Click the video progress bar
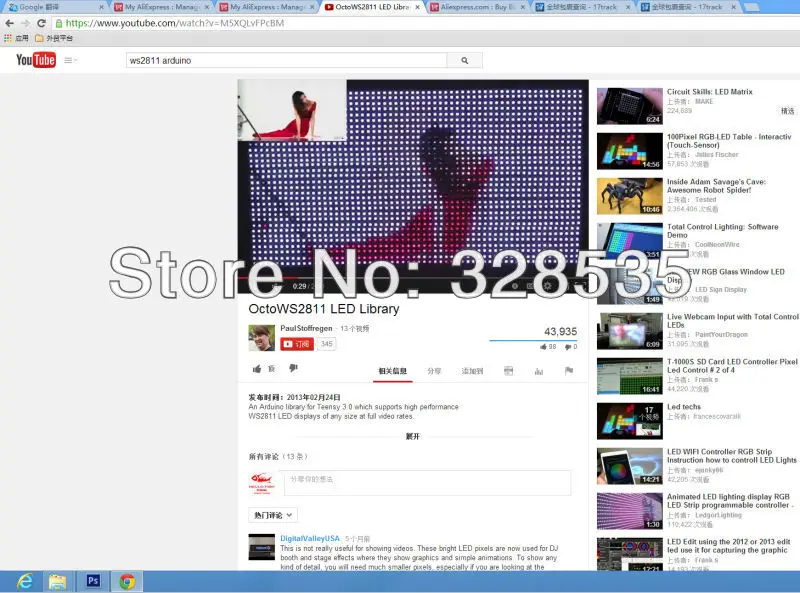Viewport: 800px width, 593px height. point(413,278)
